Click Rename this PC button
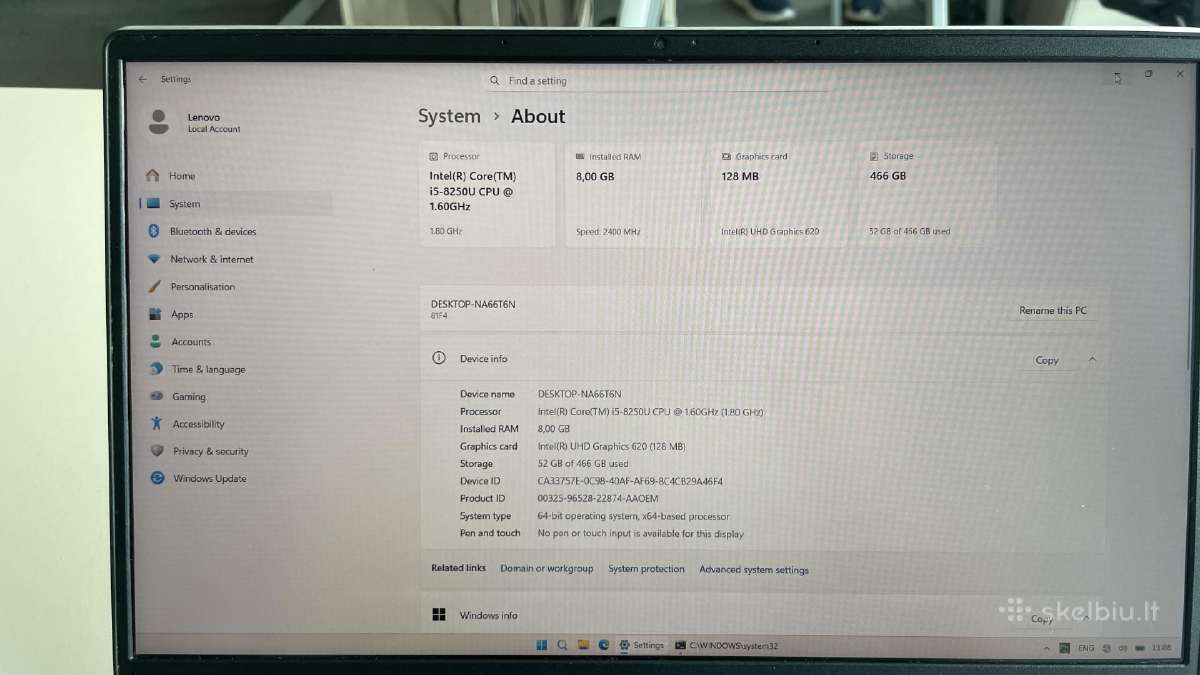This screenshot has height=675, width=1200. [x=1053, y=311]
